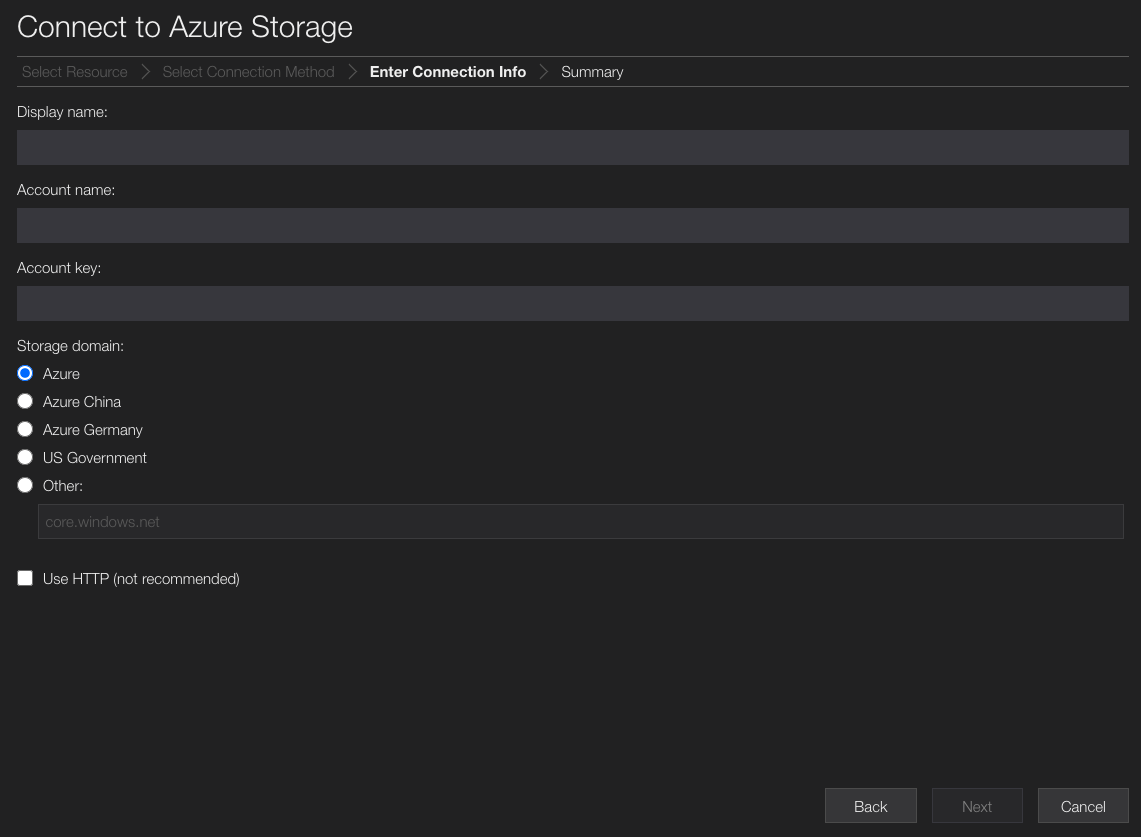1141x837 pixels.
Task: Click the core.windows.net custom domain field
Action: tap(581, 522)
